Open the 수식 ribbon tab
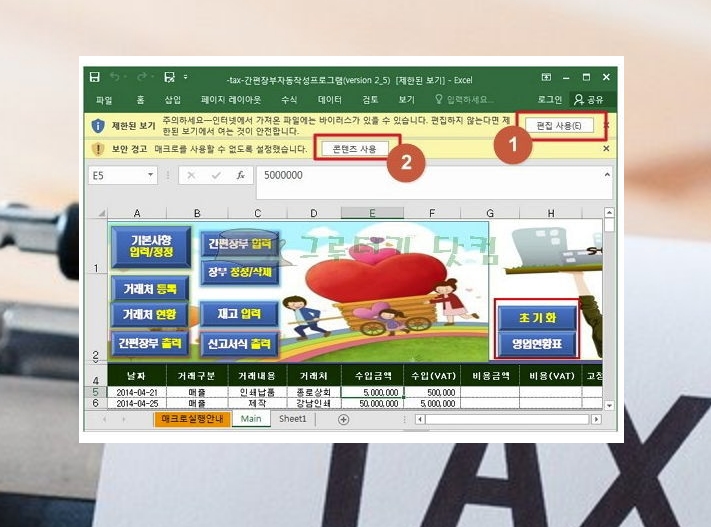711x527 pixels. click(289, 100)
